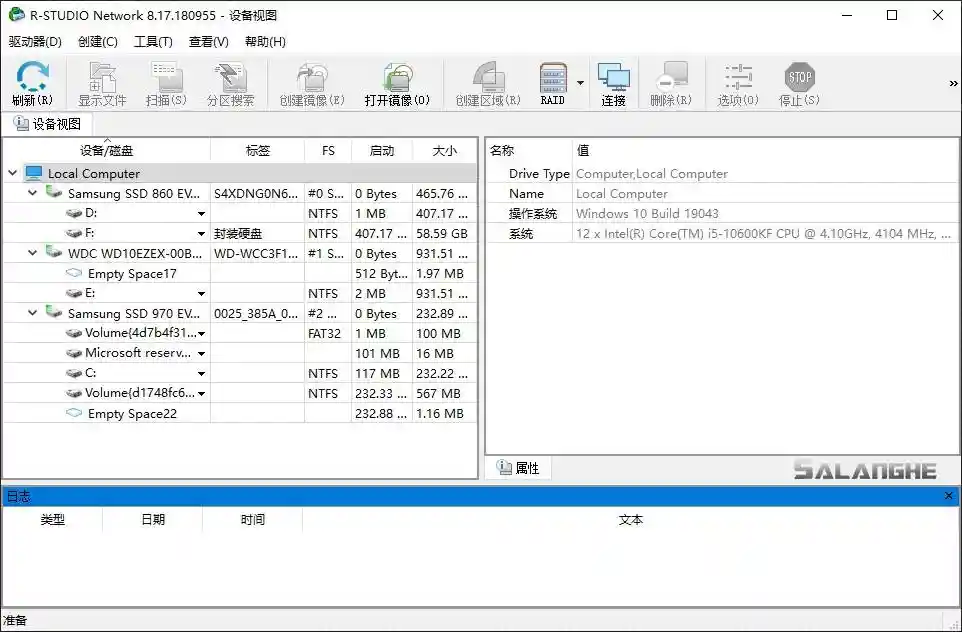Click the 删除 (Delete) toolbar icon
The width and height of the screenshot is (962, 632).
(x=671, y=82)
